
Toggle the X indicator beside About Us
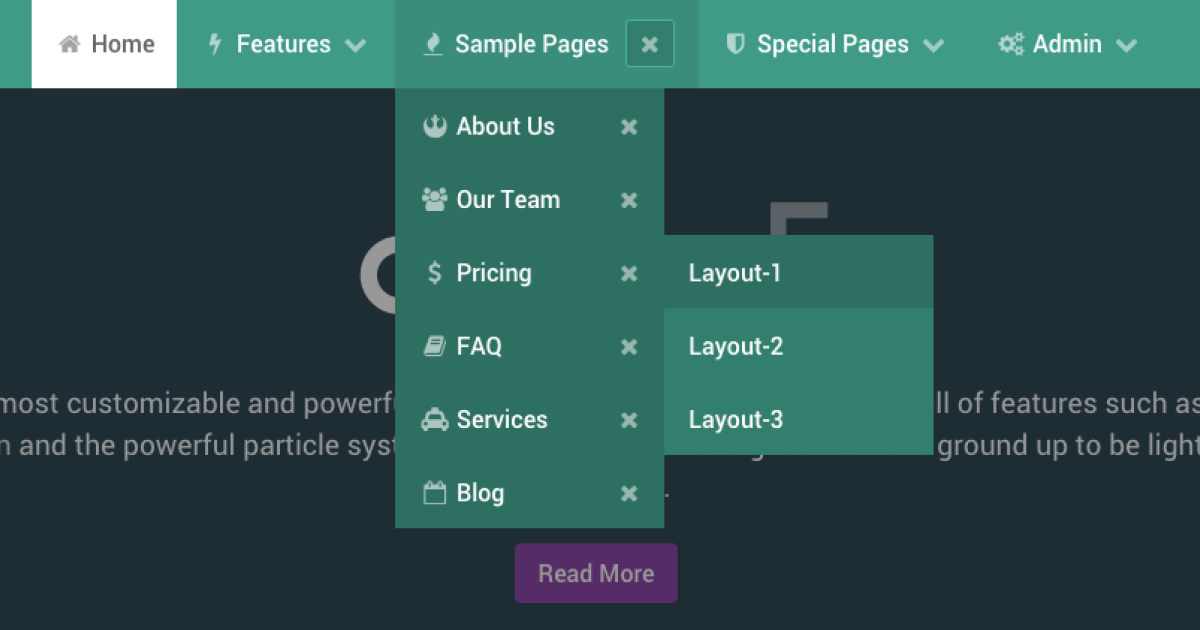(x=629, y=127)
